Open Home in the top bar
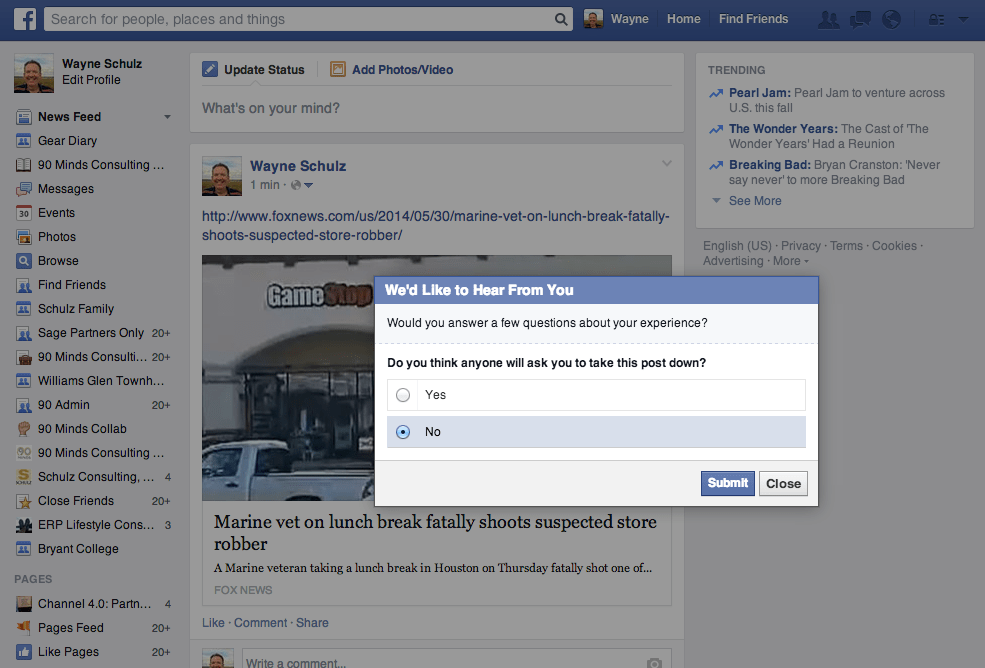The image size is (985, 668). coord(683,19)
